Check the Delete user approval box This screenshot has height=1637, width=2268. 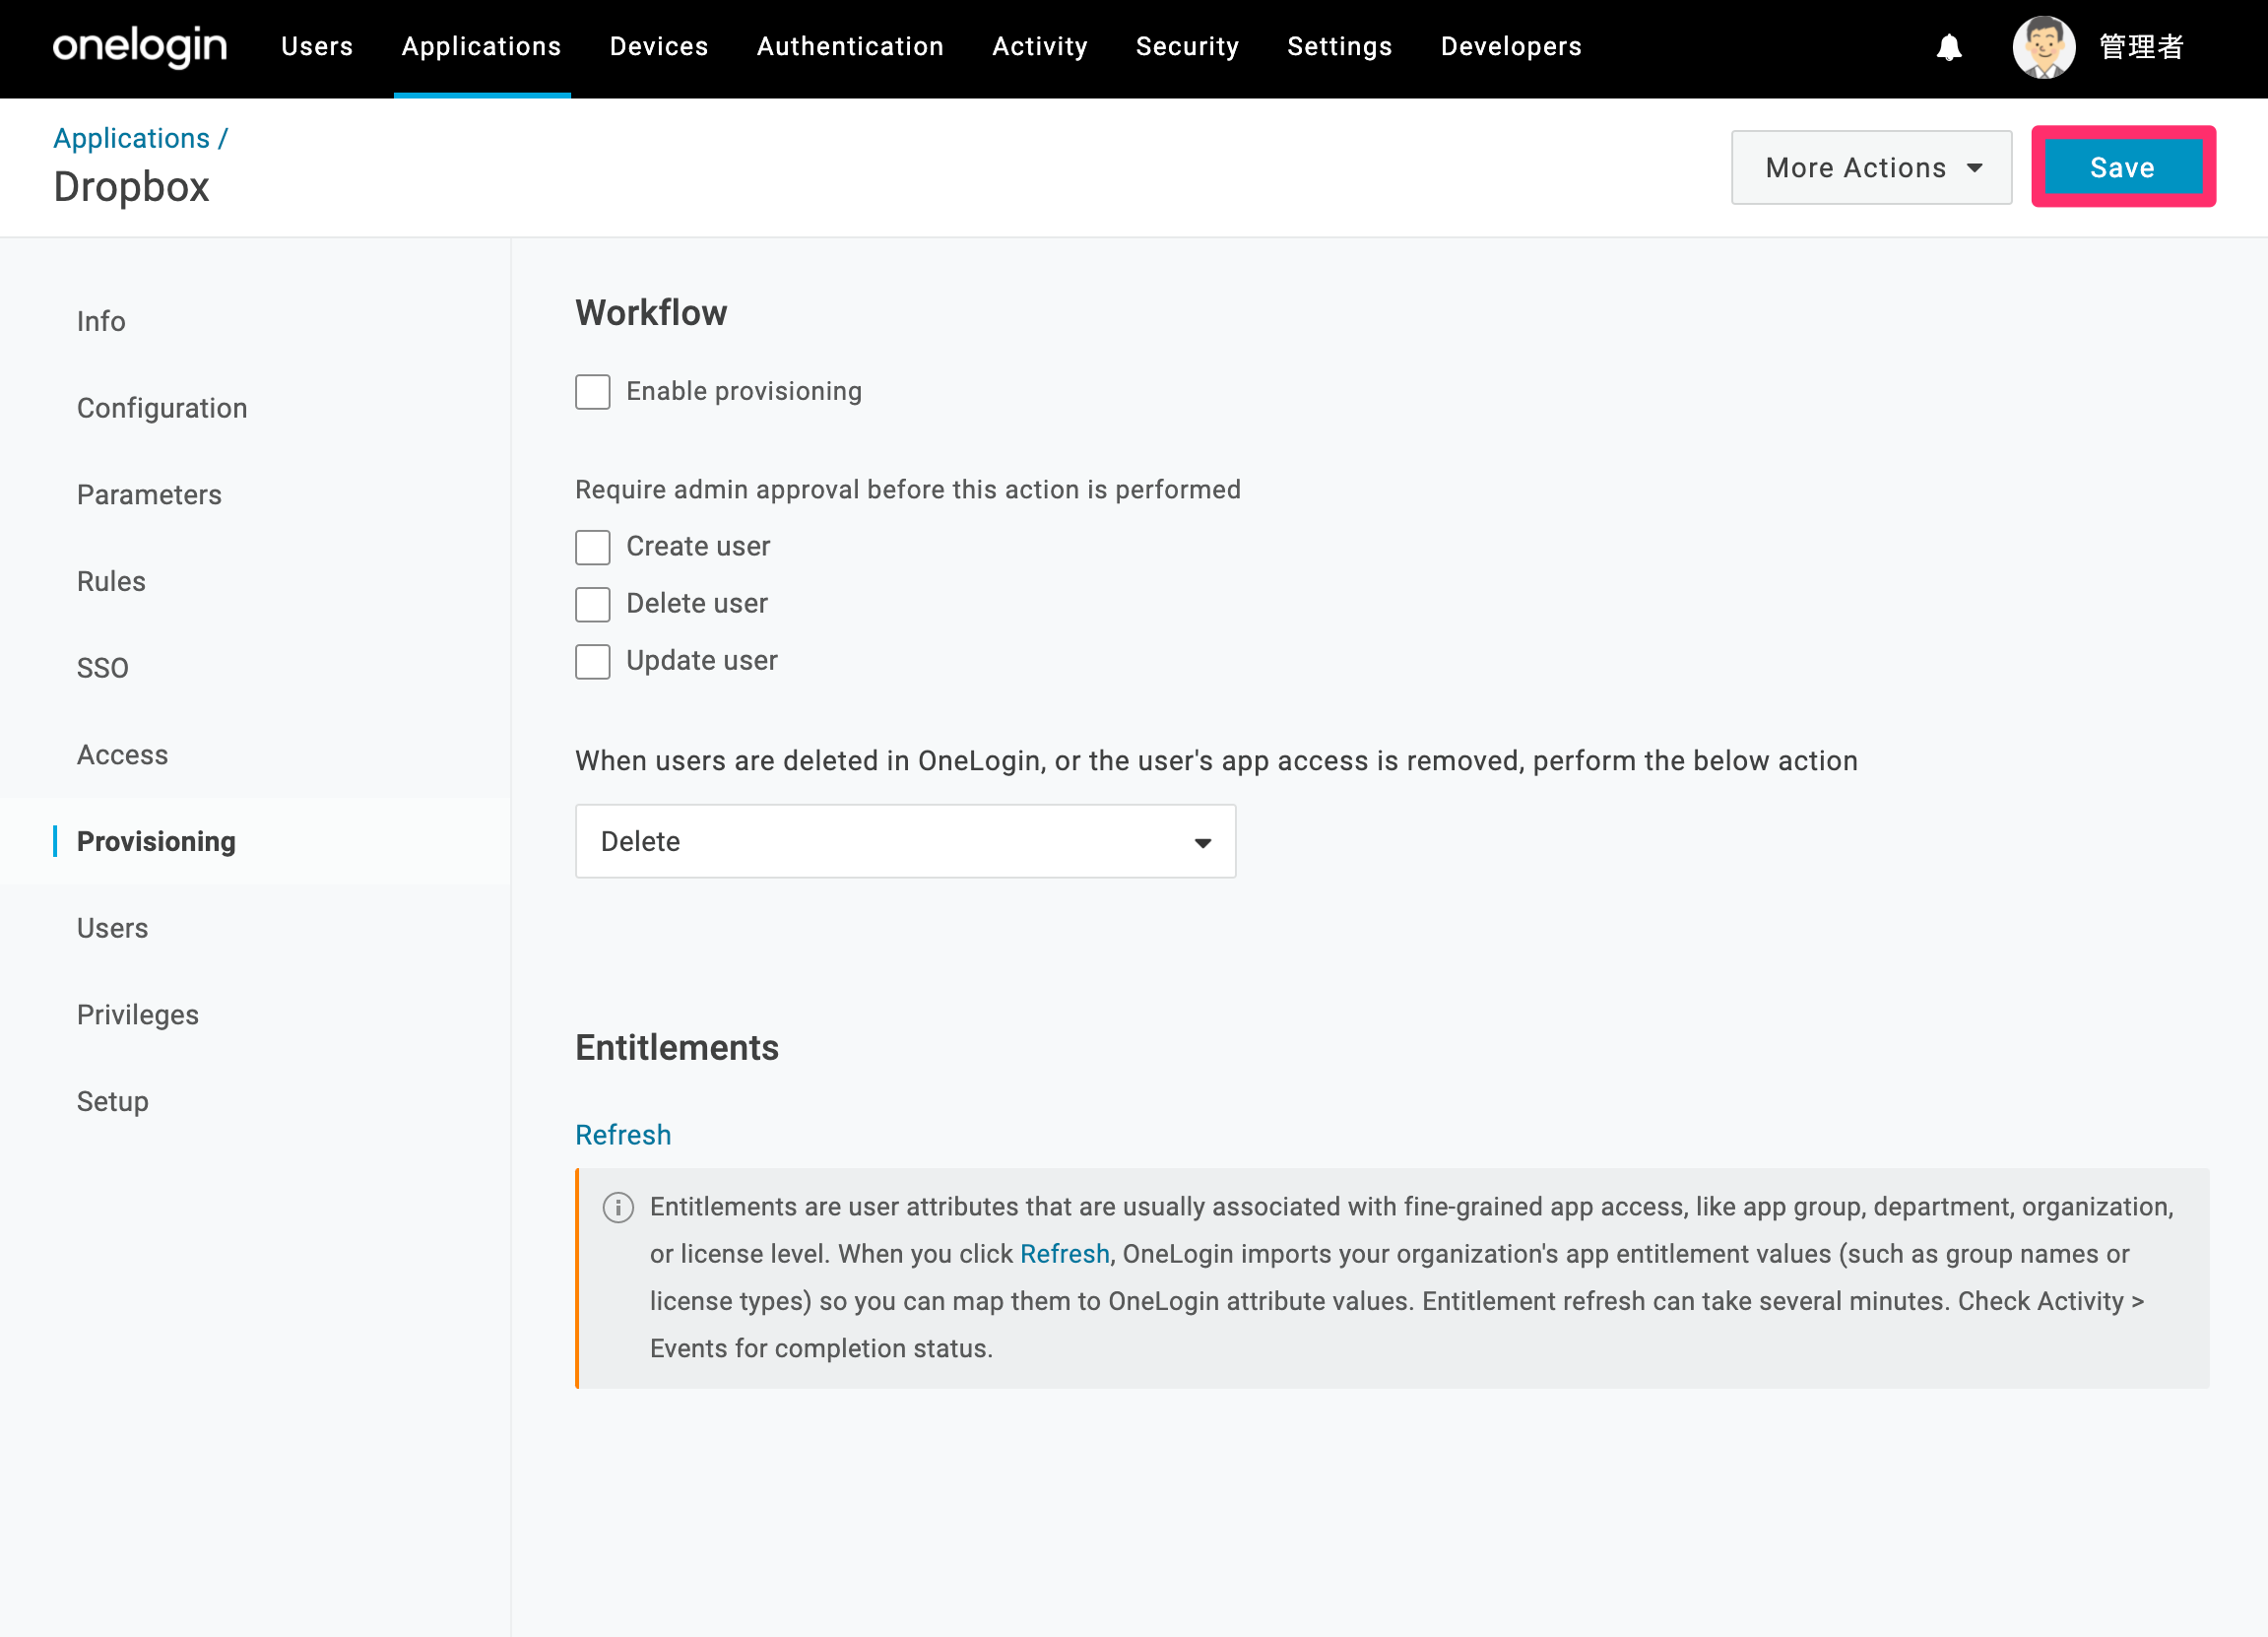tap(592, 604)
